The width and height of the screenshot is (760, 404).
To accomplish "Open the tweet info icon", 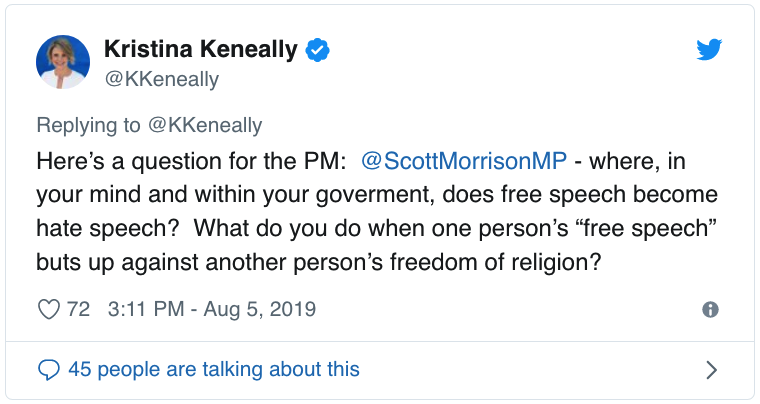I will tap(710, 310).
